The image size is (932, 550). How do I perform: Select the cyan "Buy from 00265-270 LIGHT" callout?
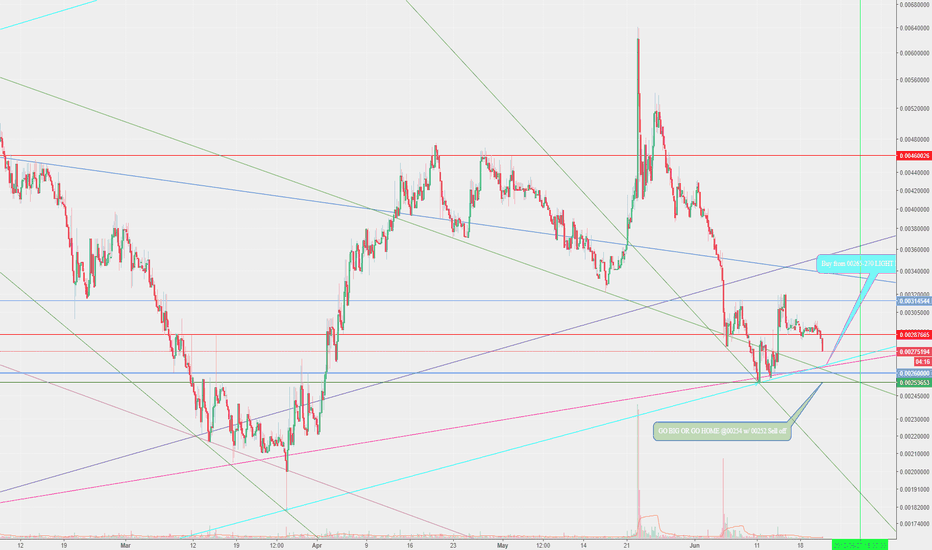pyautogui.click(x=855, y=263)
